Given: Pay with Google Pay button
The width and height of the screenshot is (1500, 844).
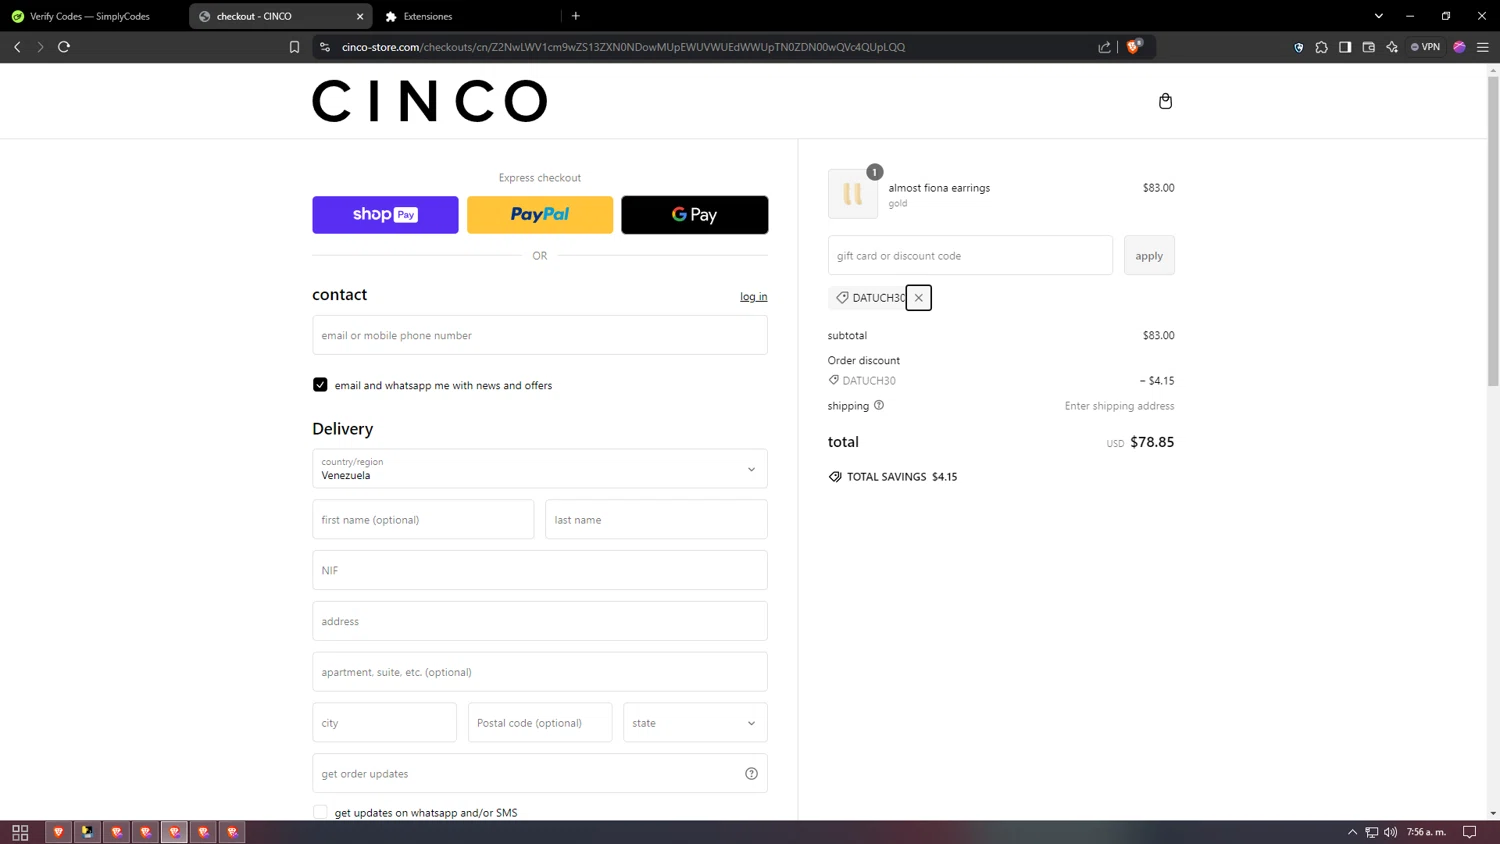Looking at the screenshot, I should pyautogui.click(x=695, y=215).
